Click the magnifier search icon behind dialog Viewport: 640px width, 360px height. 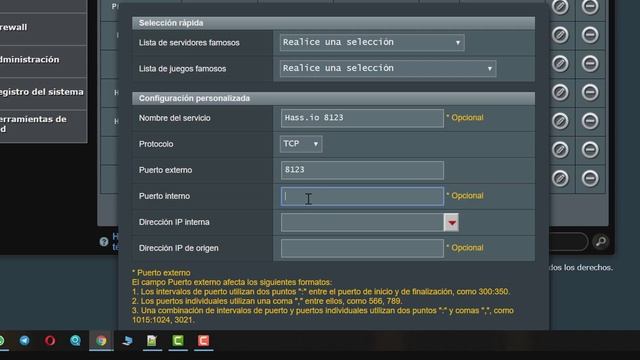(601, 242)
